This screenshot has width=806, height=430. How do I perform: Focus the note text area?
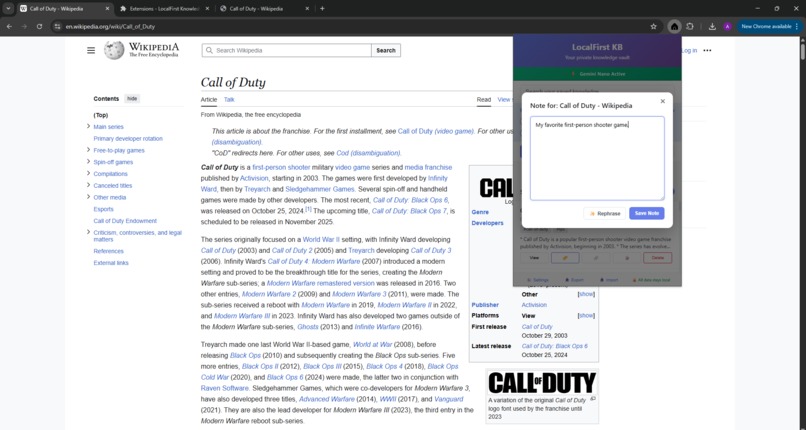(x=597, y=158)
